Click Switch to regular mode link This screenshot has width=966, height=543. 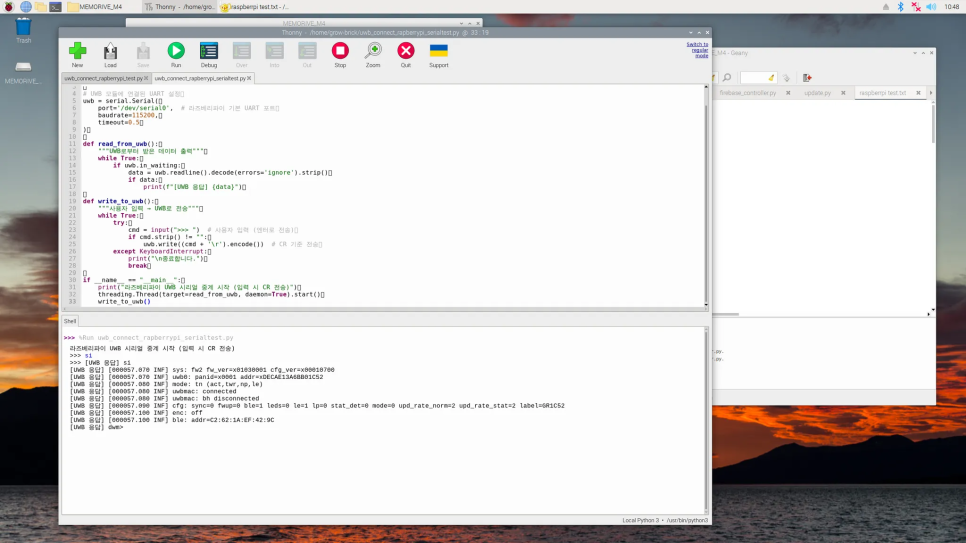[x=697, y=50]
